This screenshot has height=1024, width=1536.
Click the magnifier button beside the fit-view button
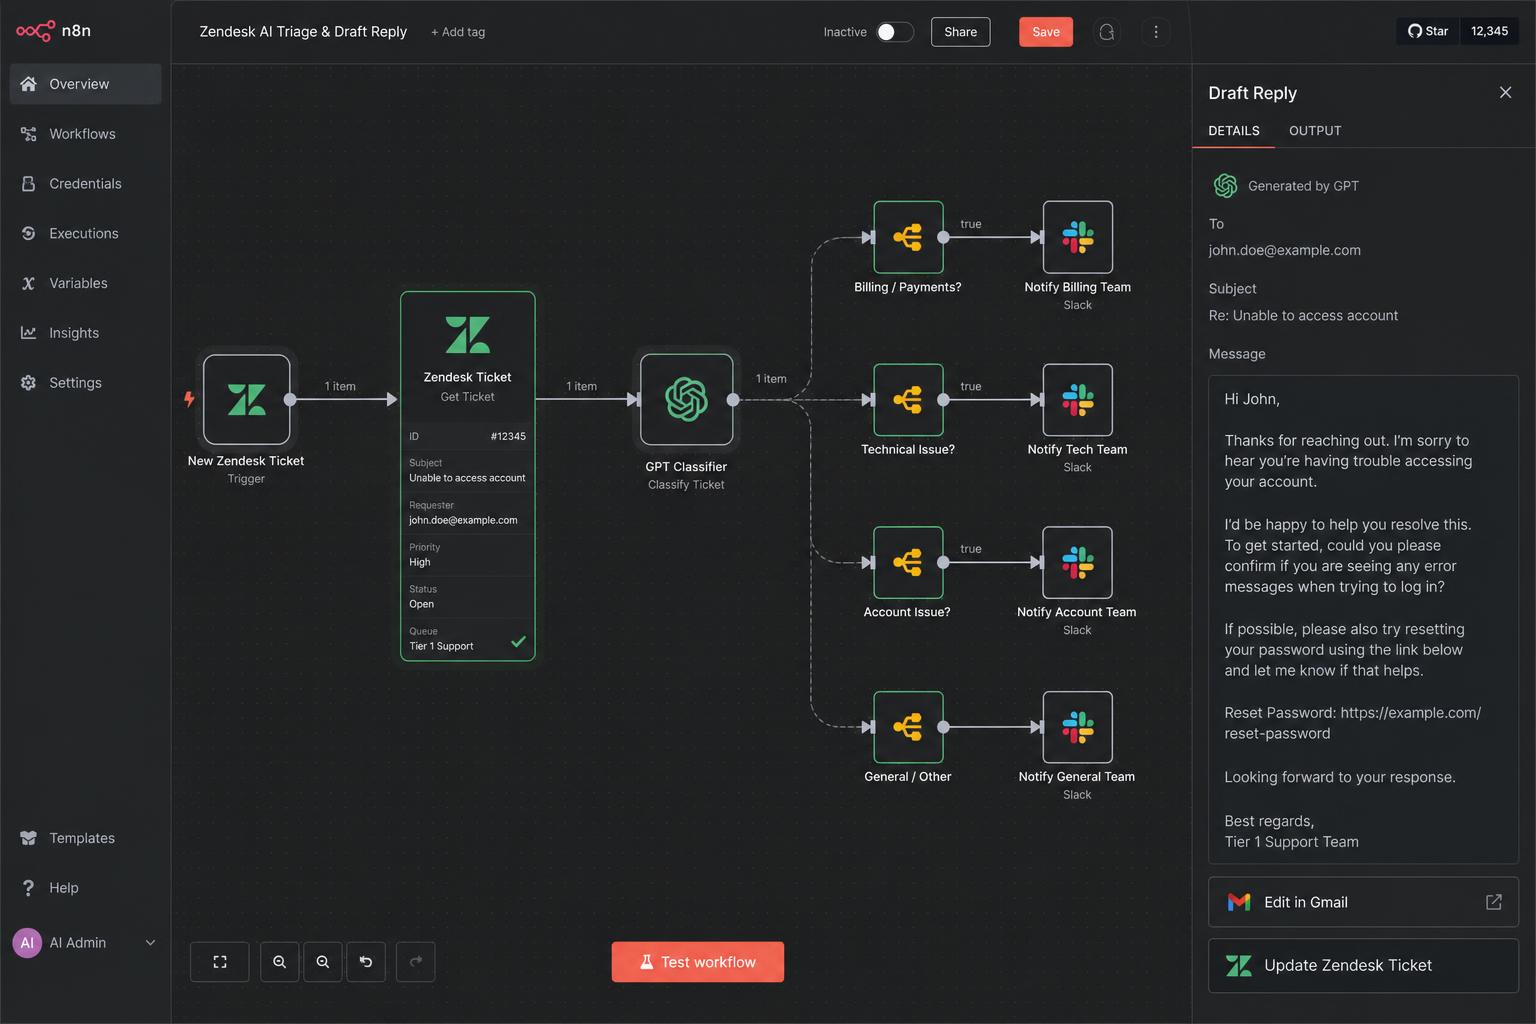pos(280,962)
